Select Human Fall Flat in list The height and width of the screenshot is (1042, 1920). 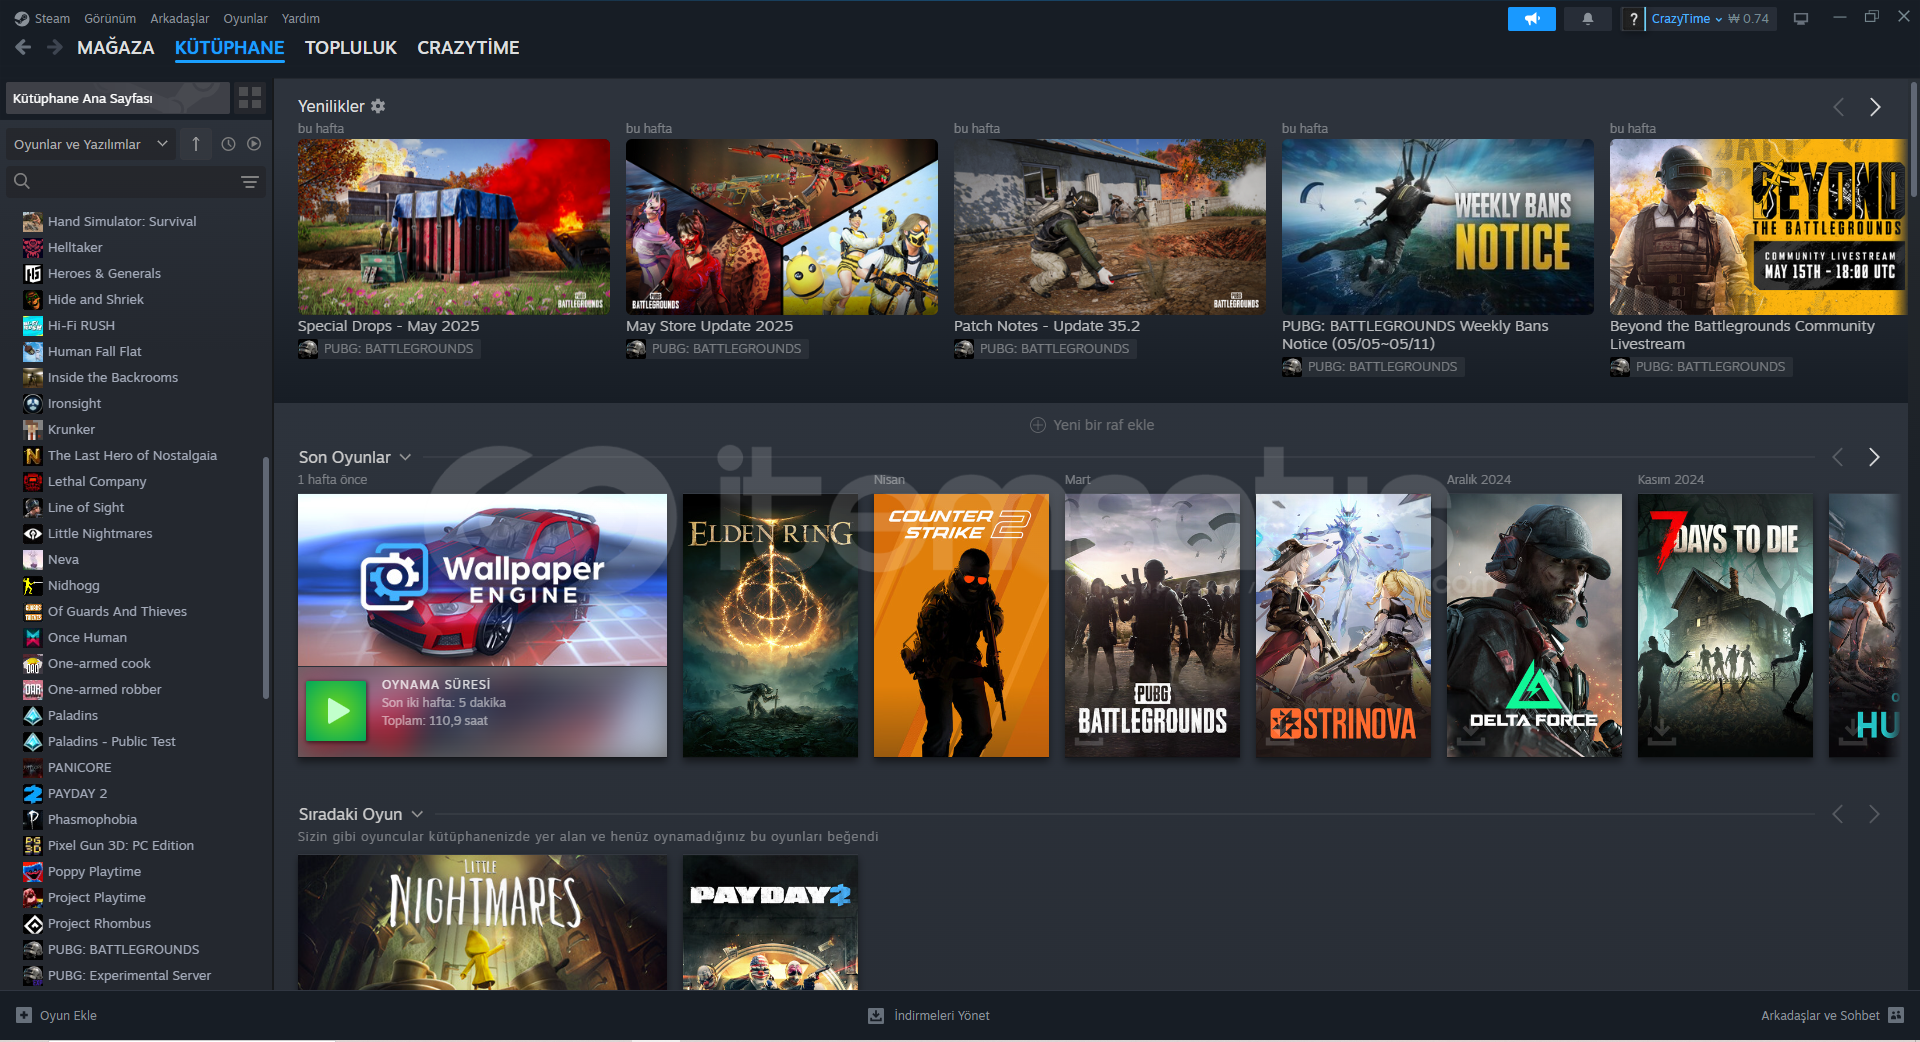(94, 351)
